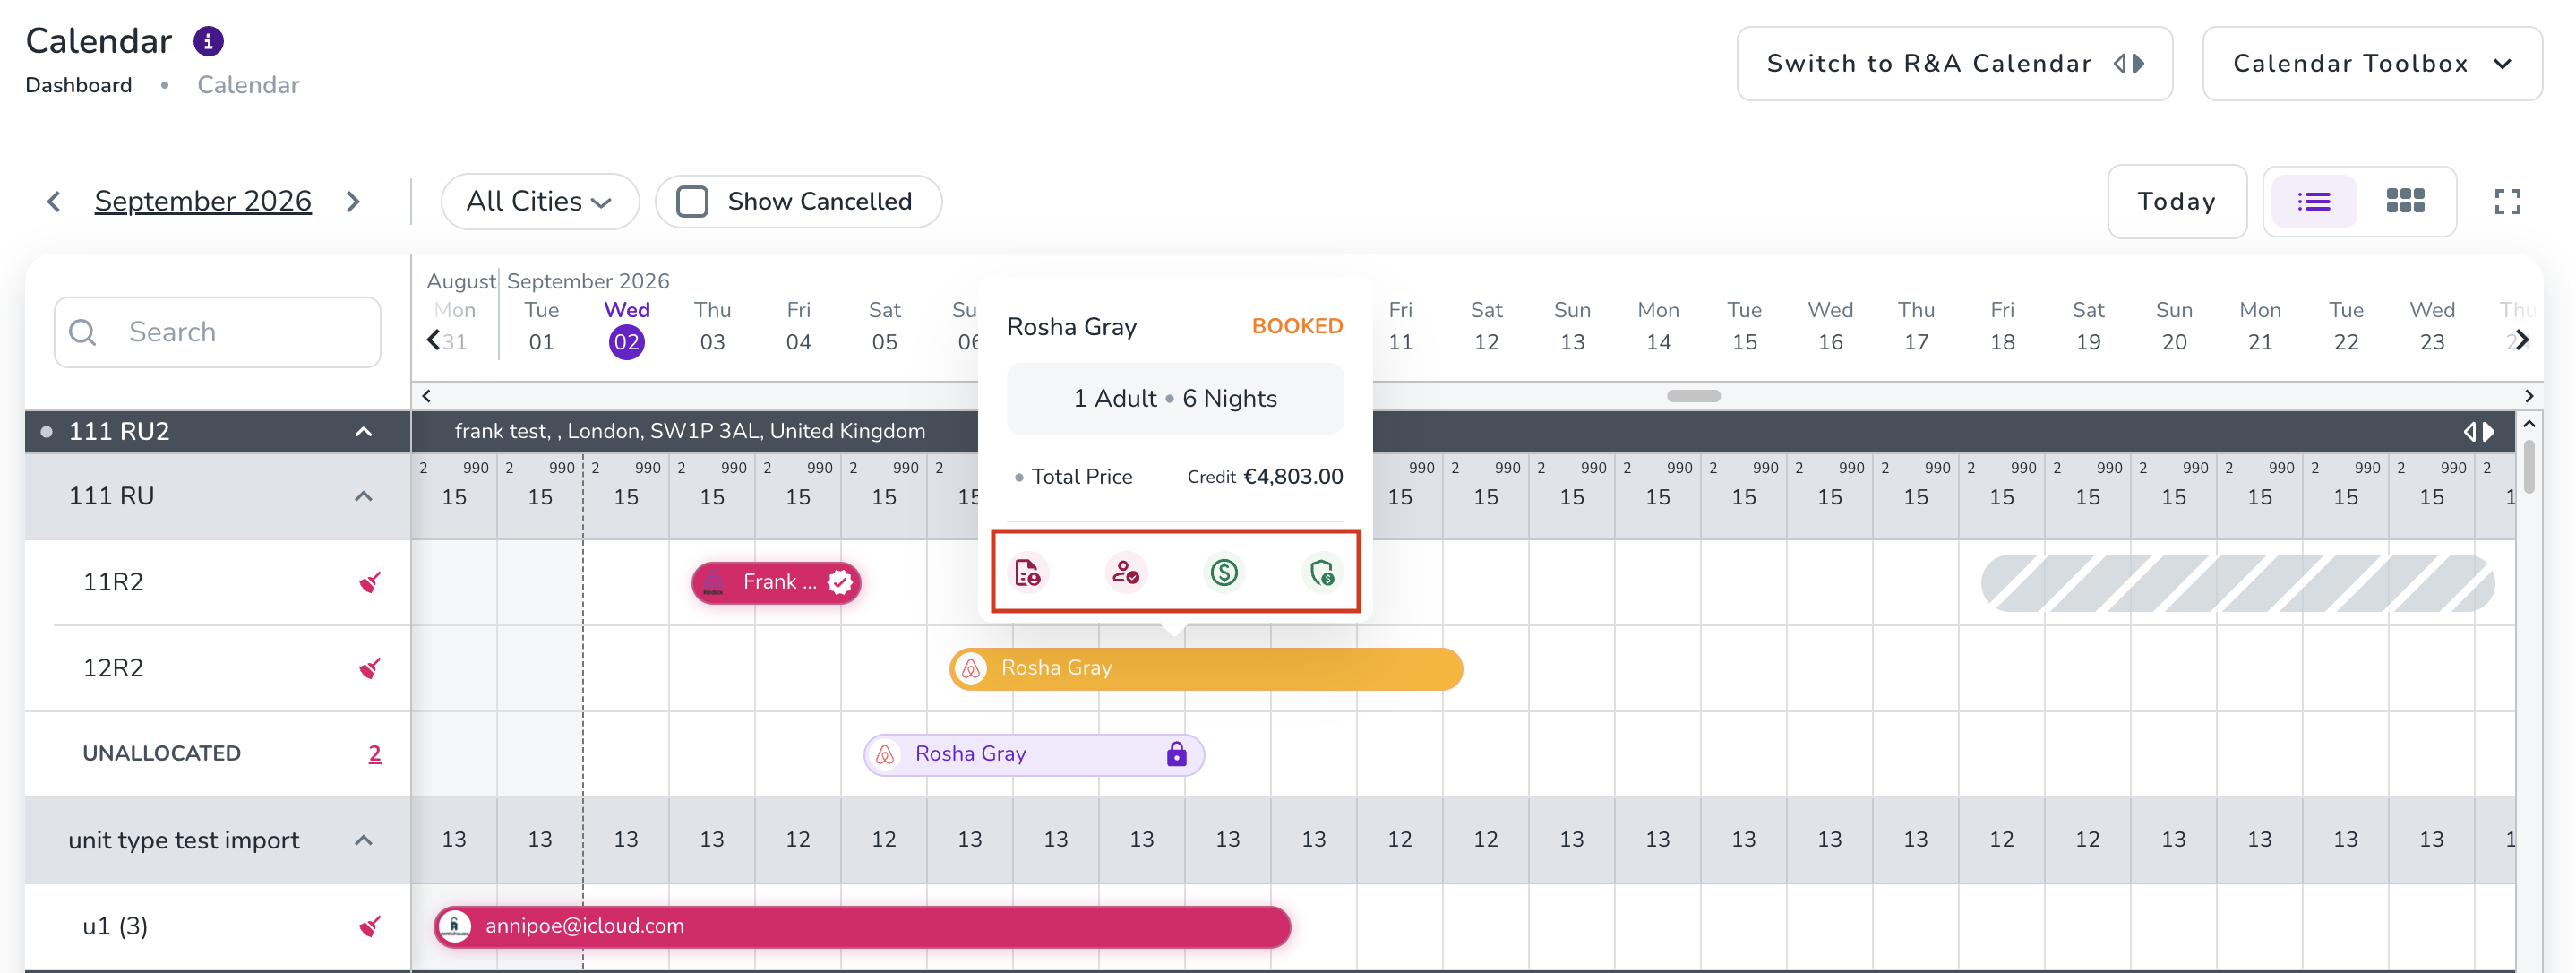The image size is (2576, 973).
Task: Switch to R&A Calendar
Action: coord(1954,63)
